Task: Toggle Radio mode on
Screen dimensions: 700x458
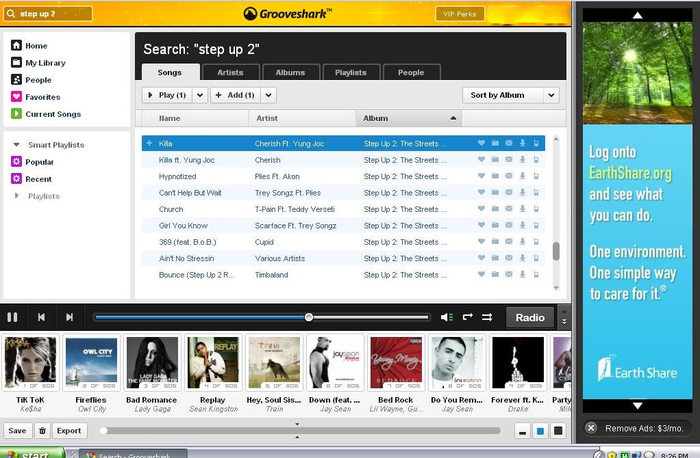Action: point(530,317)
